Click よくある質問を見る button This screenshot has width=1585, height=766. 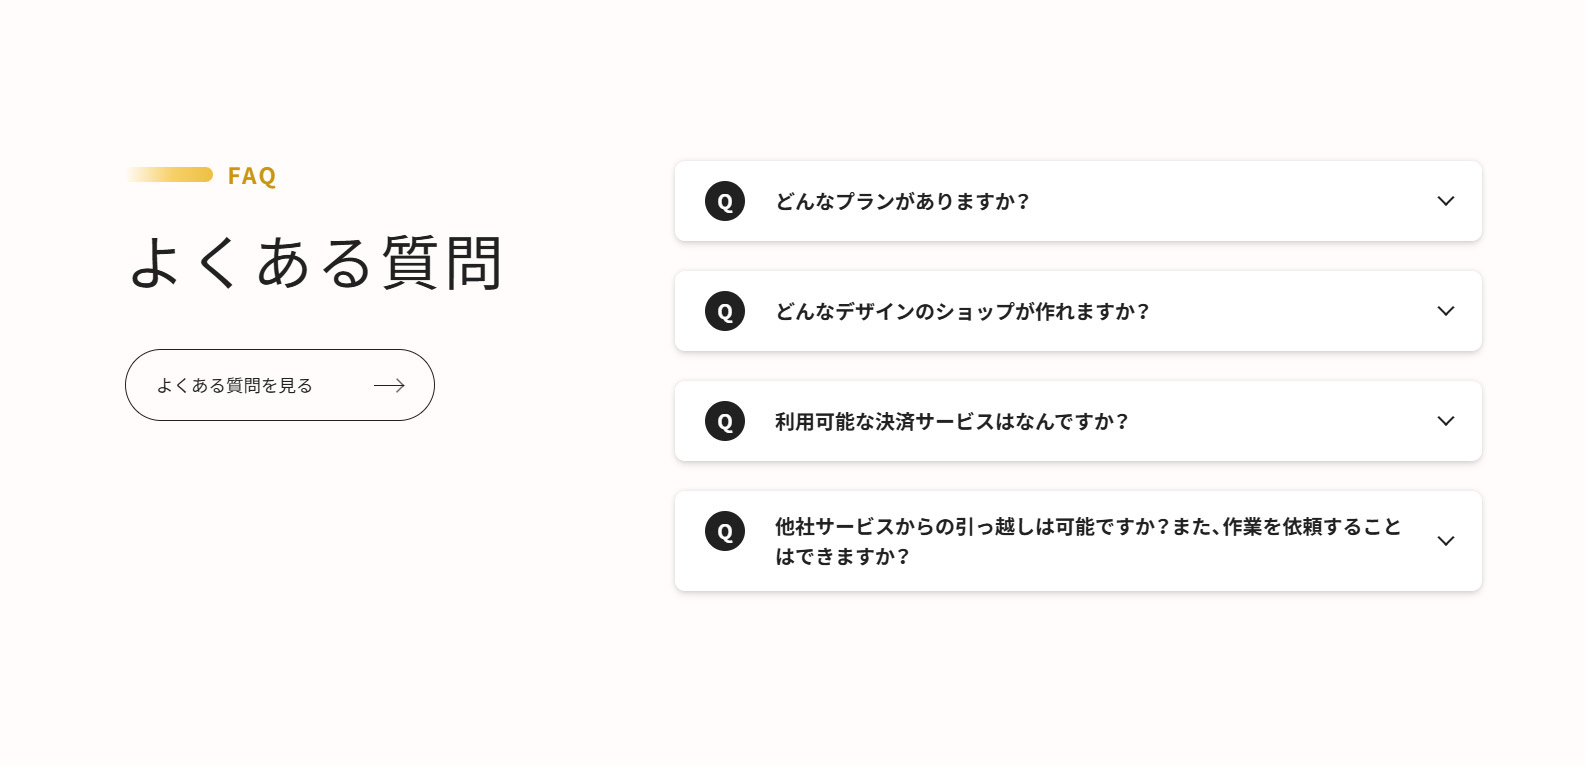(280, 385)
